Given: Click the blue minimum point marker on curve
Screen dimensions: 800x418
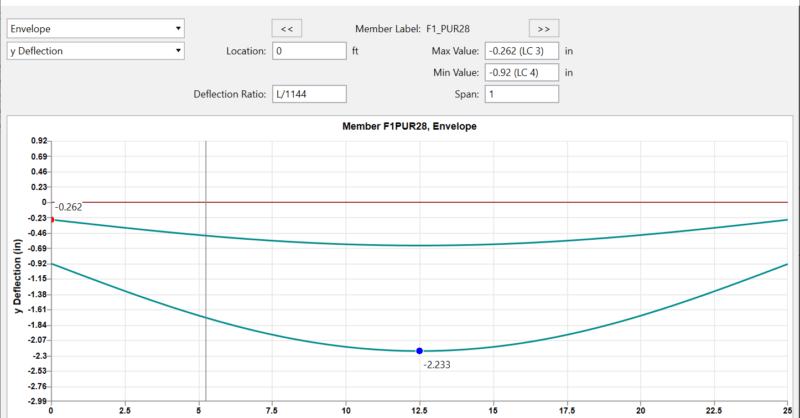Looking at the screenshot, I should click(420, 351).
